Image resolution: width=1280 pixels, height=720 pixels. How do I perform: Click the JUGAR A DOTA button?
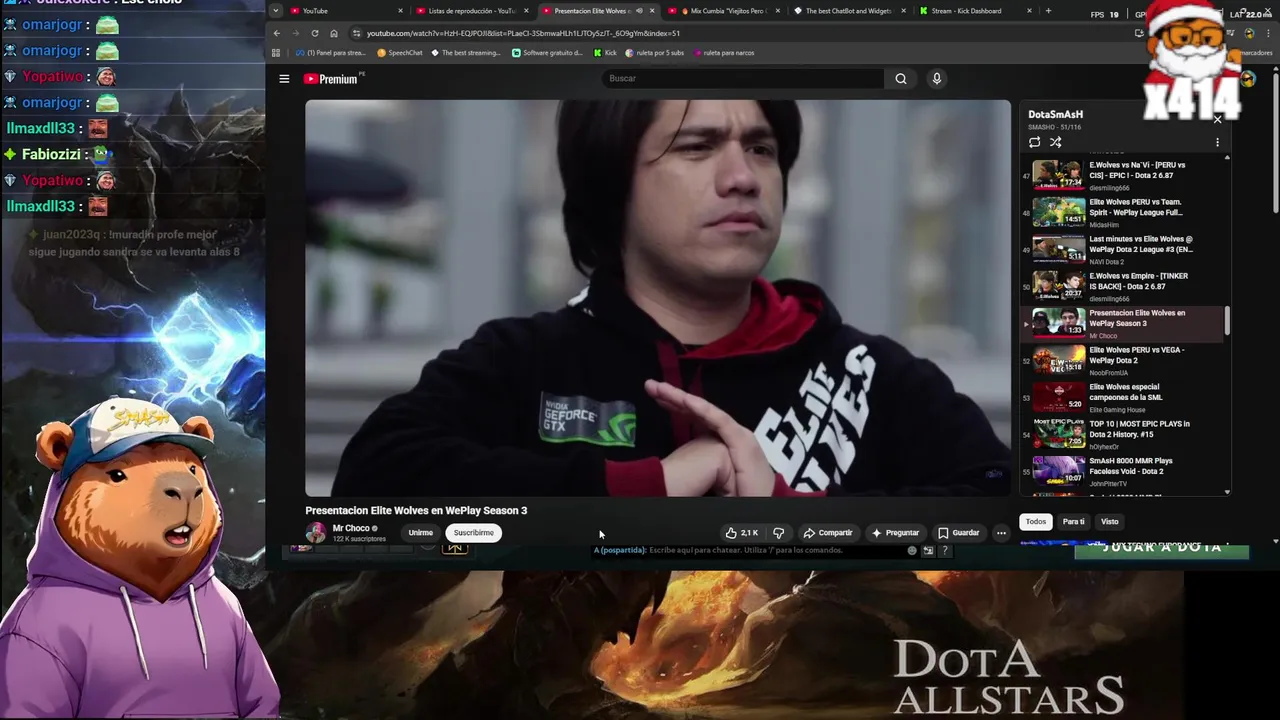(1161, 549)
